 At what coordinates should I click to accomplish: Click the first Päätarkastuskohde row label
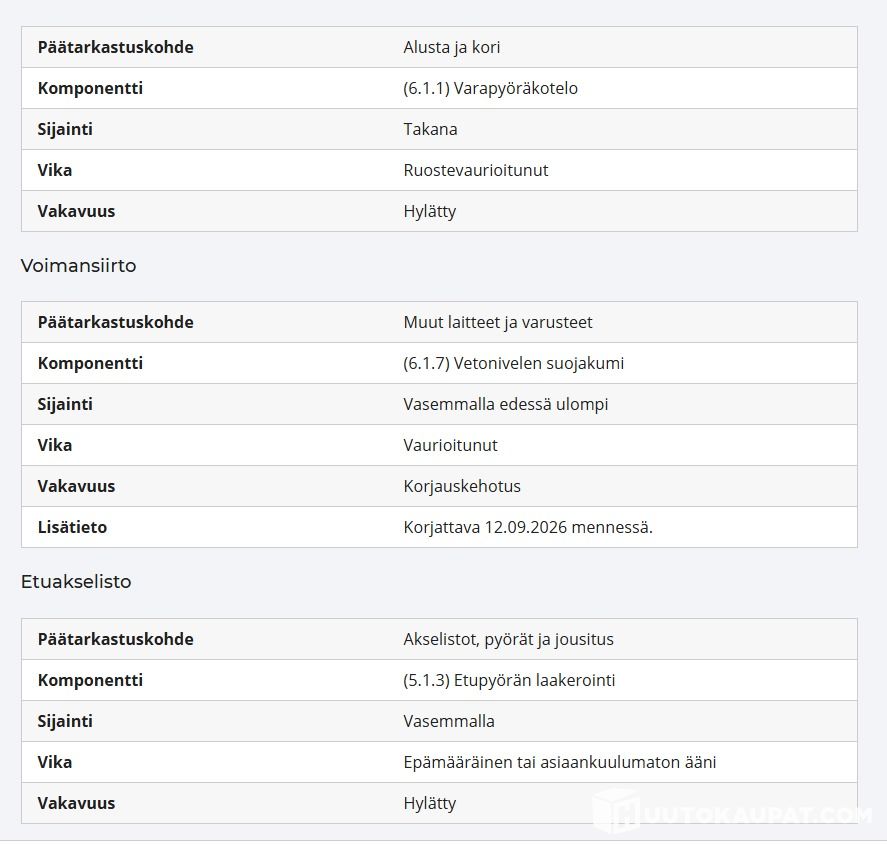tap(115, 48)
